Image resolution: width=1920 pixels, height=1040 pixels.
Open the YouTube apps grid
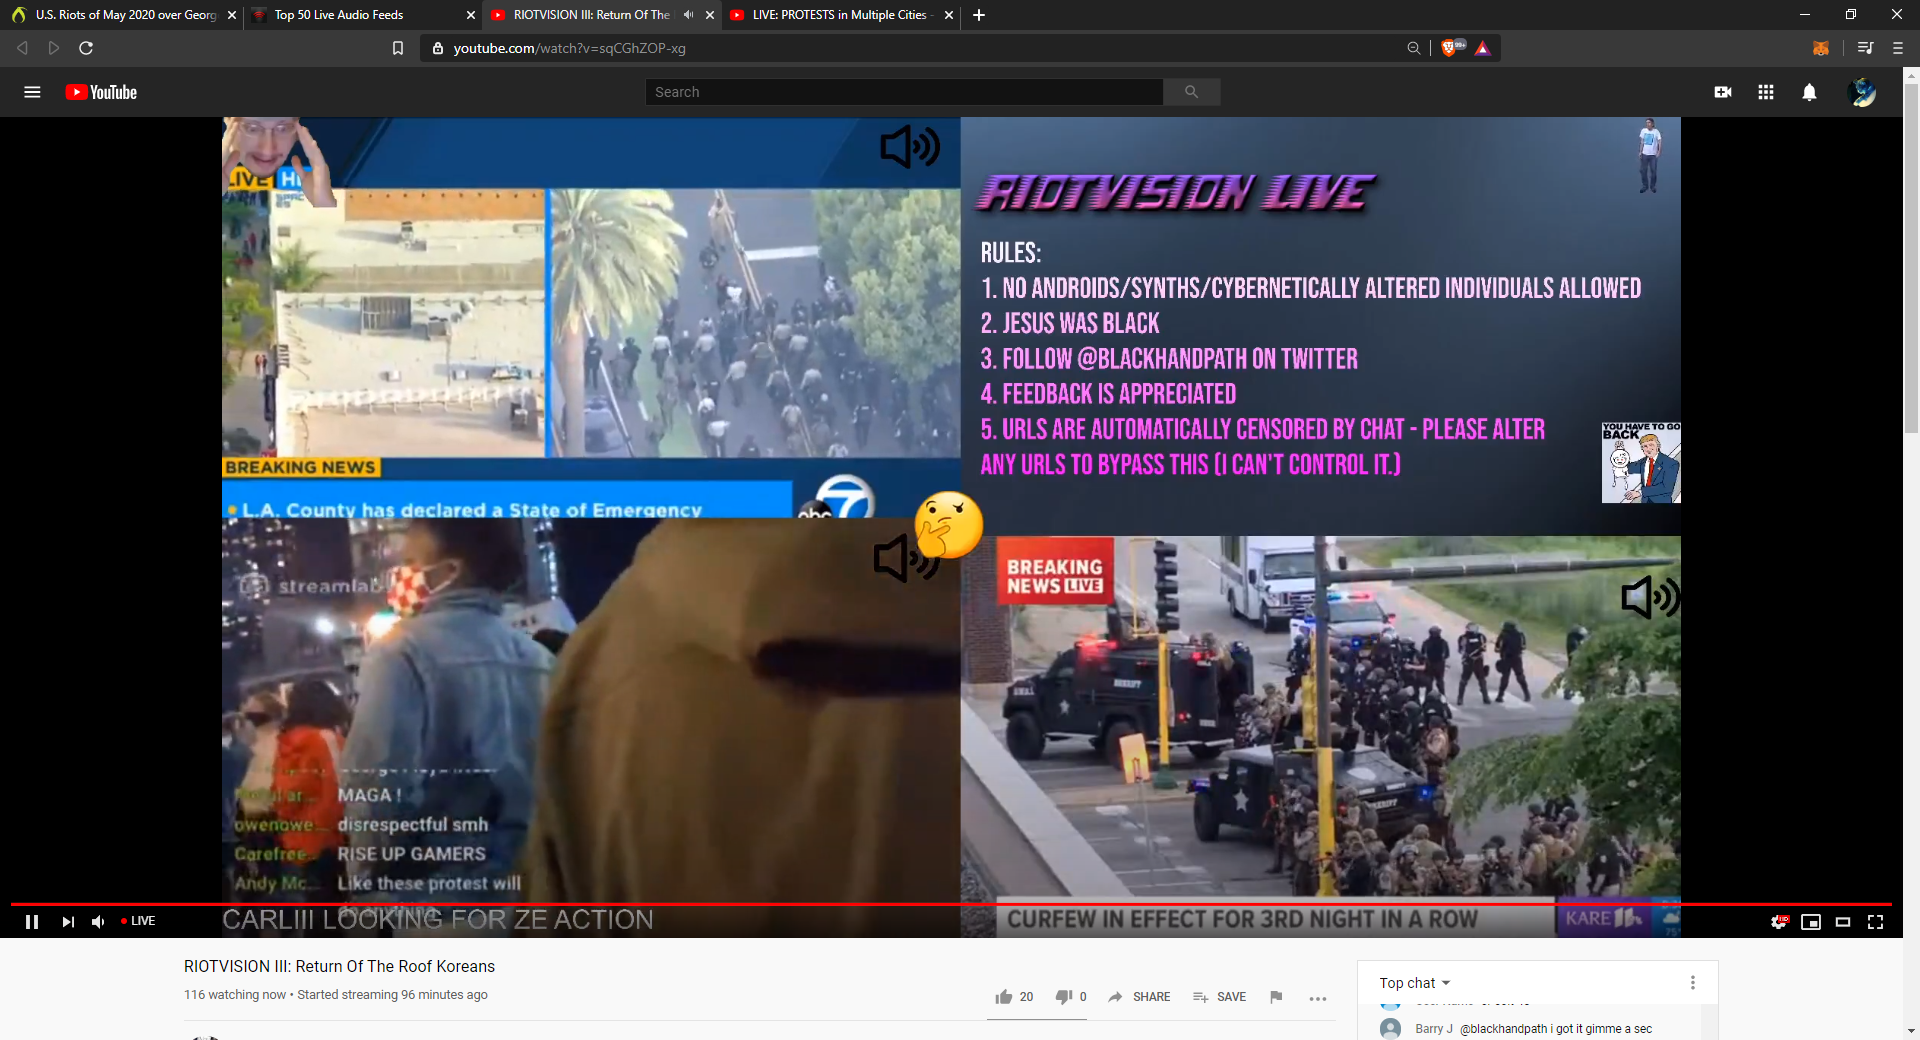1766,92
